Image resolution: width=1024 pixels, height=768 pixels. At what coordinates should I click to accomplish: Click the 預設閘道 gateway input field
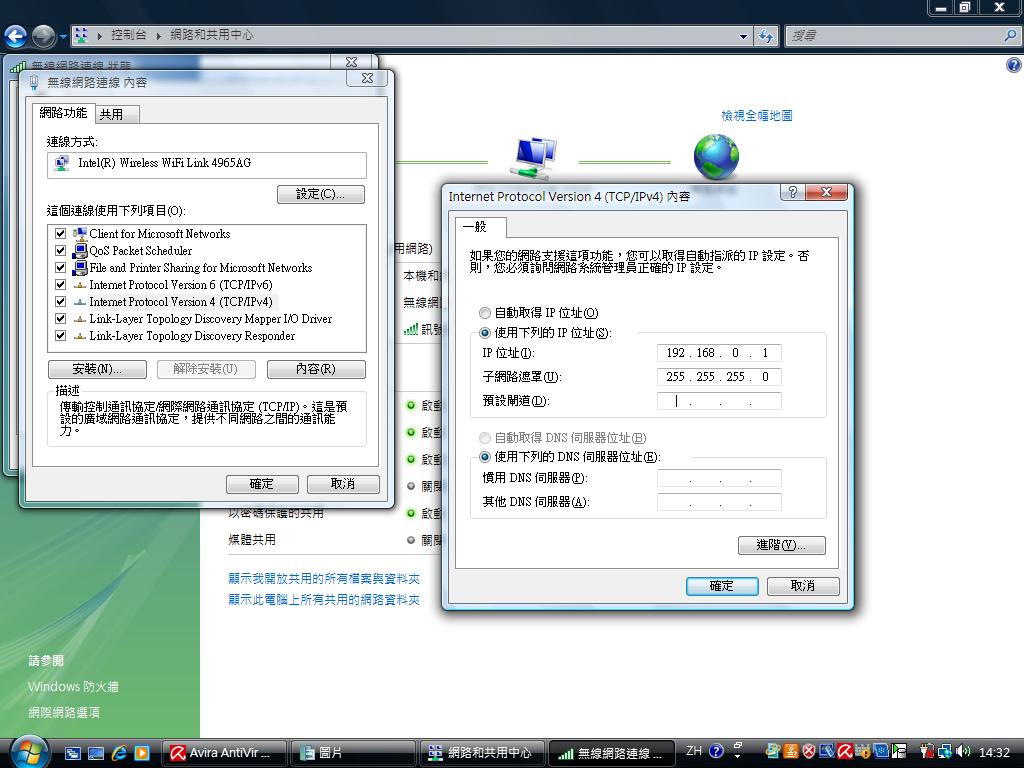[x=719, y=400]
